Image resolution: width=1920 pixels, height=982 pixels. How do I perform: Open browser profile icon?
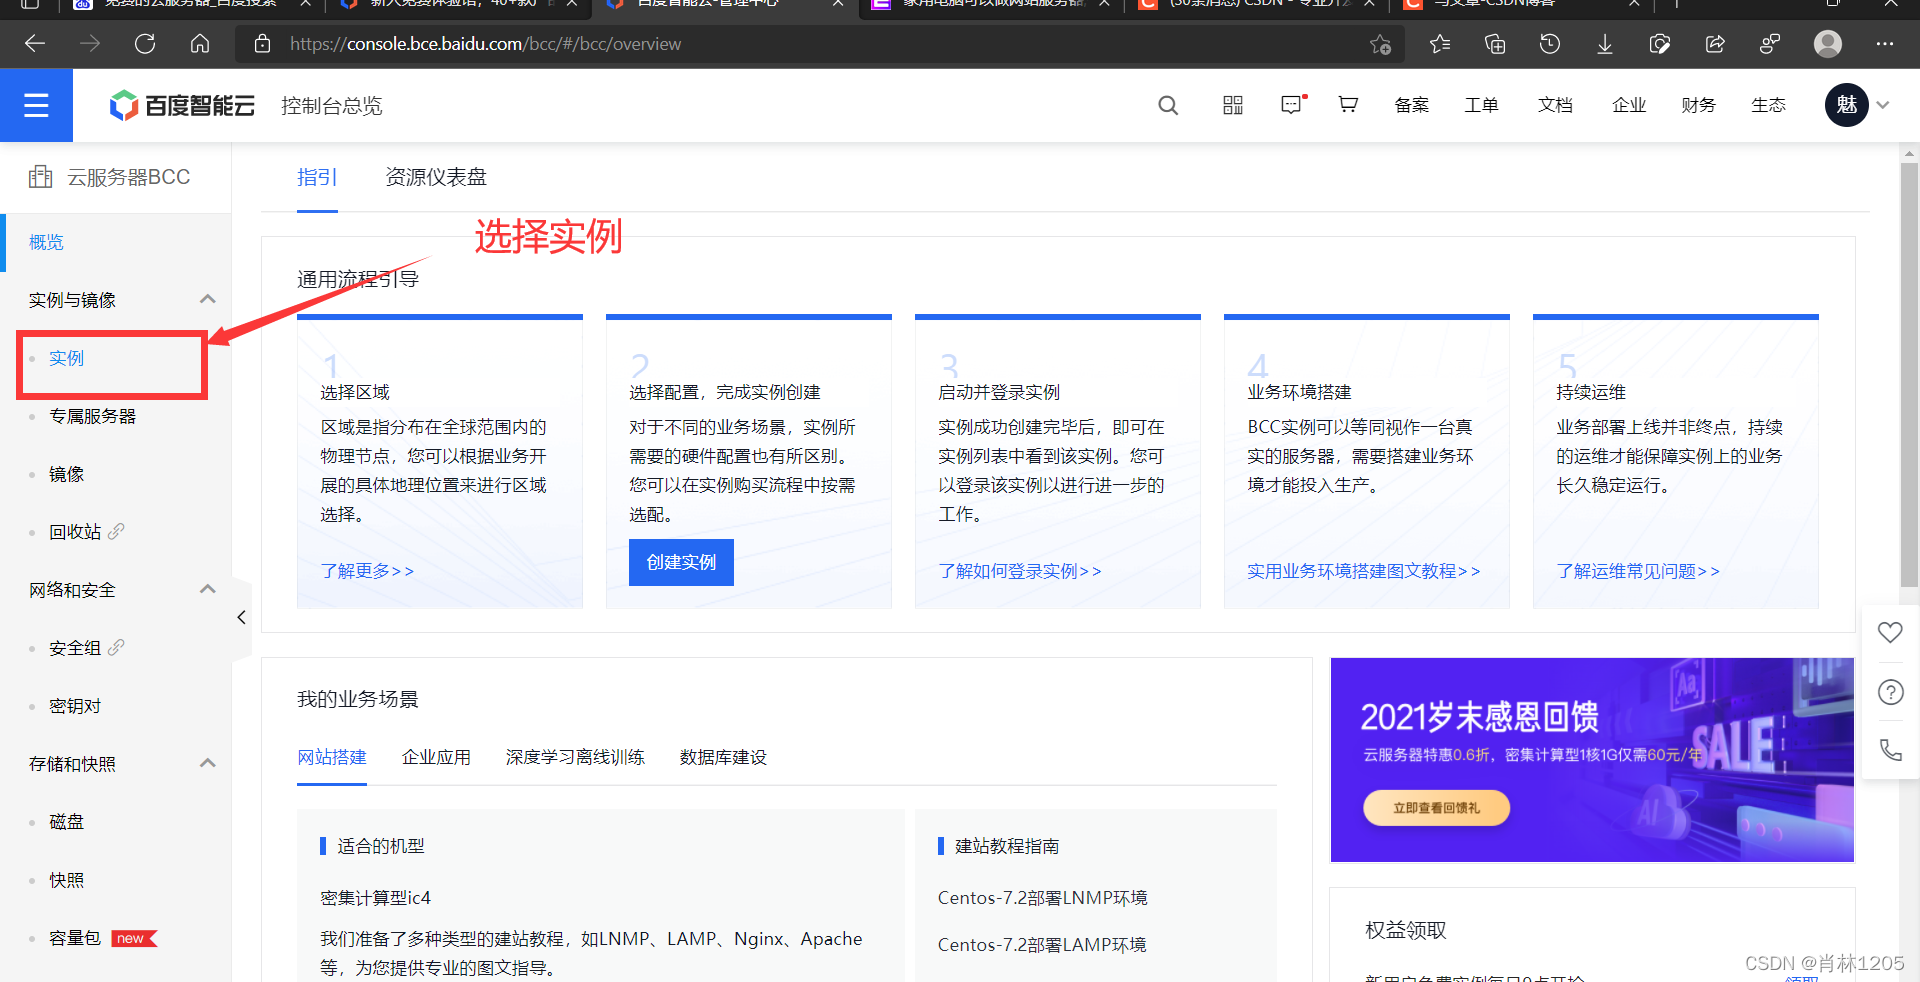[x=1828, y=44]
